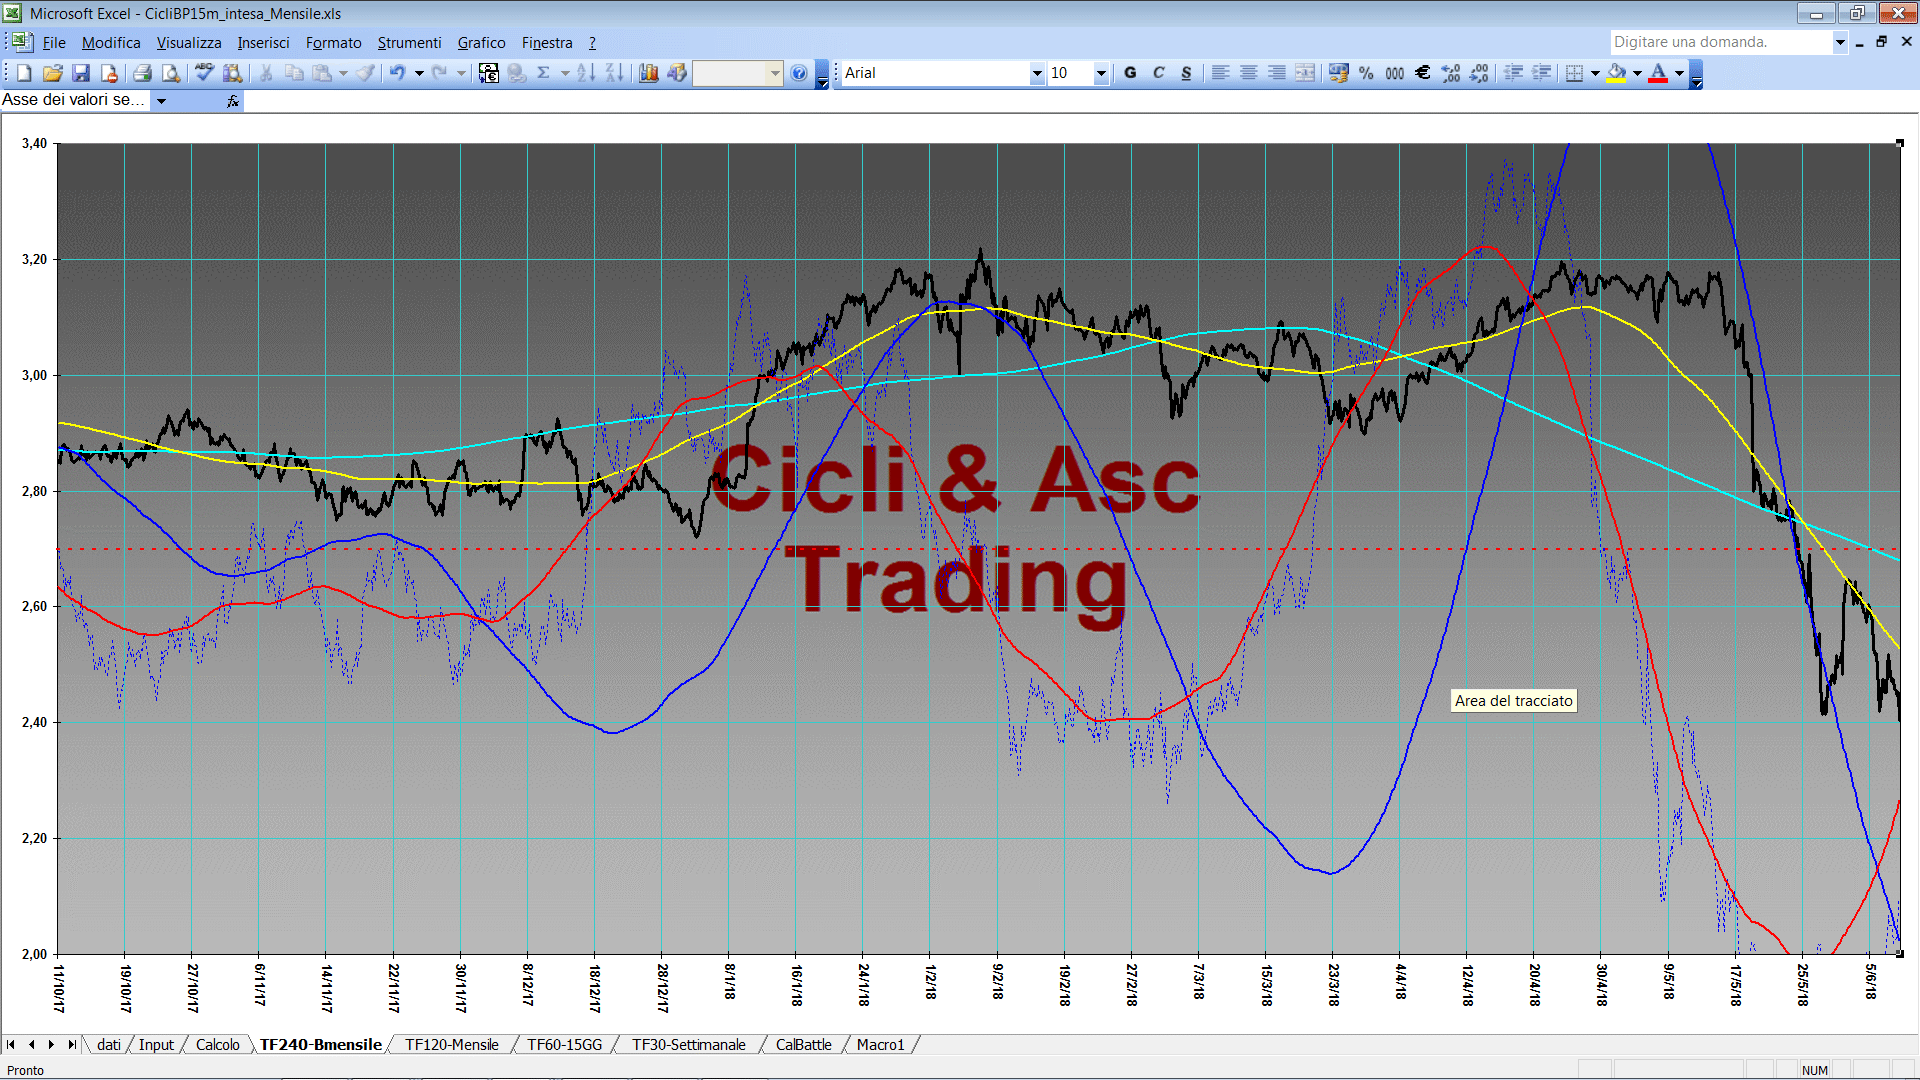Increase decimal places

pos(1451,73)
